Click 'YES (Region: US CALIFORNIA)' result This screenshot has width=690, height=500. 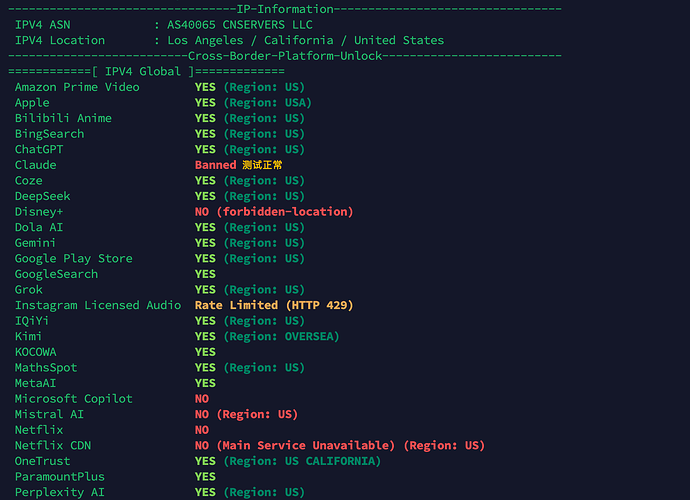coord(288,461)
